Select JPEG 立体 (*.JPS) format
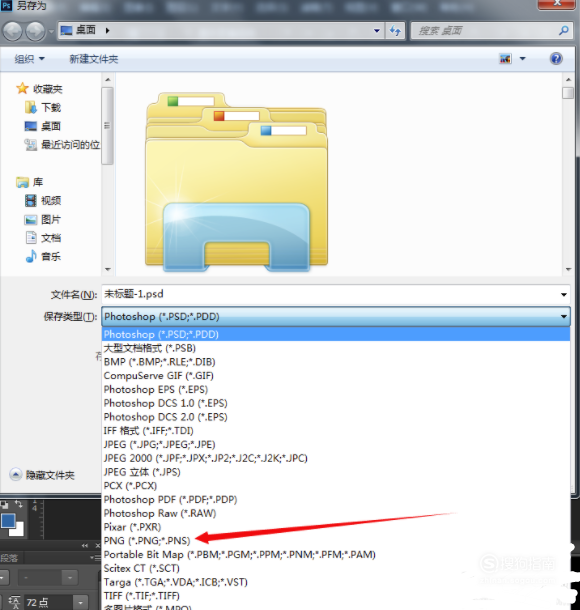This screenshot has width=580, height=610. 336,472
